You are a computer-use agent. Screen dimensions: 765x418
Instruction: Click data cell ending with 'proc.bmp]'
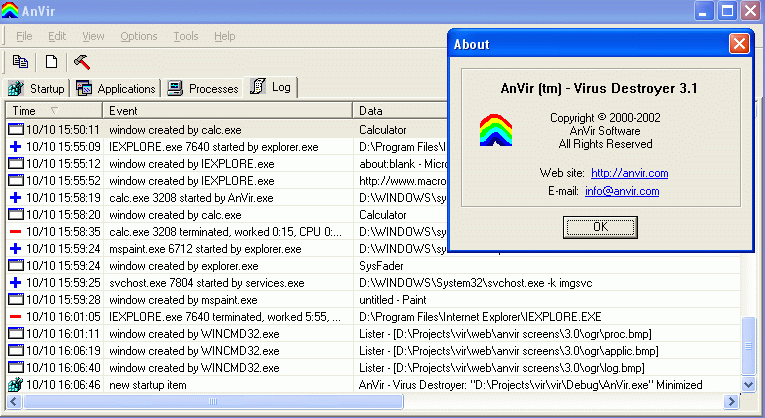pos(505,334)
